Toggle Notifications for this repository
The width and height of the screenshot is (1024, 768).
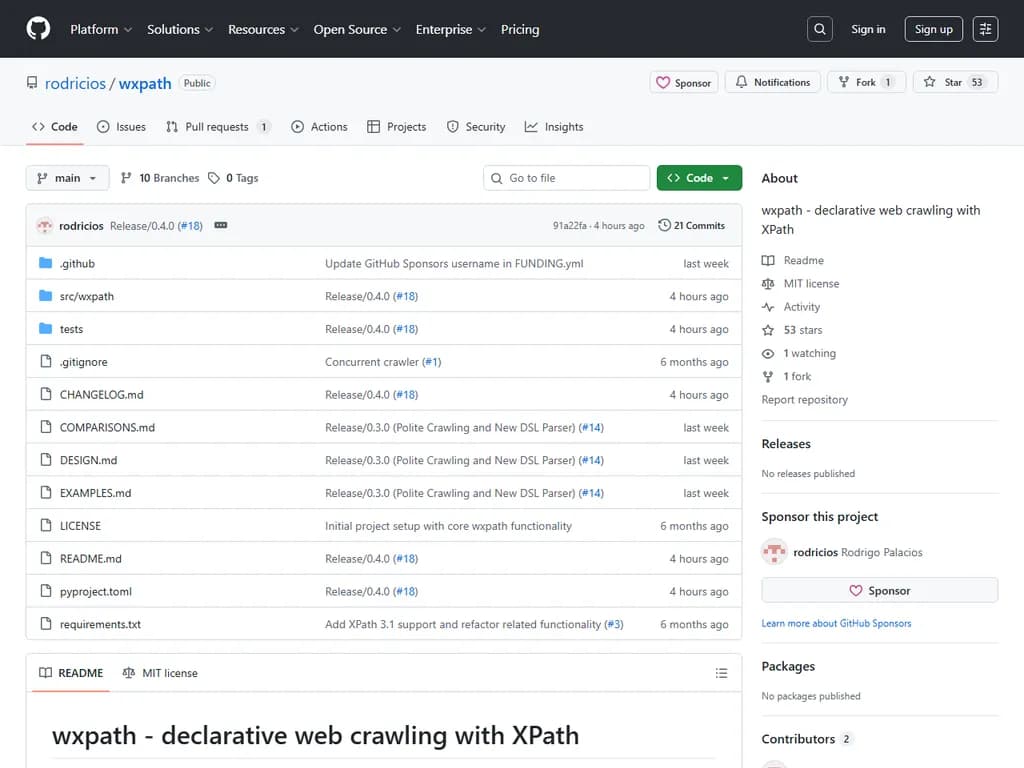[772, 83]
